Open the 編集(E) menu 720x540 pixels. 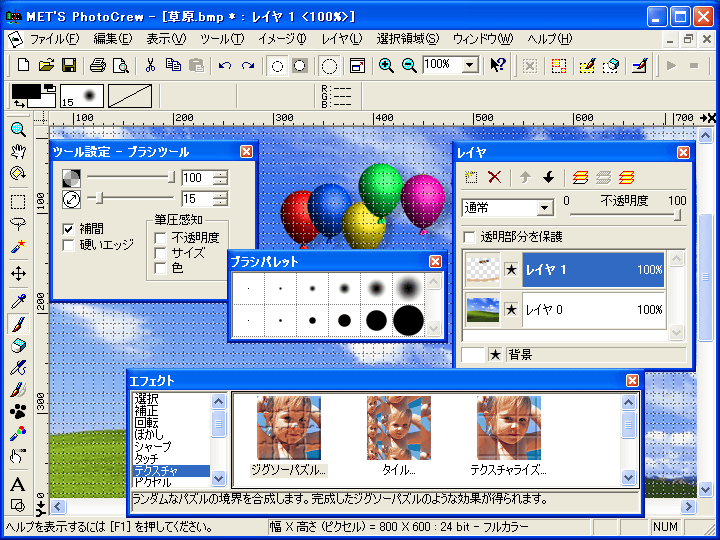coord(112,39)
